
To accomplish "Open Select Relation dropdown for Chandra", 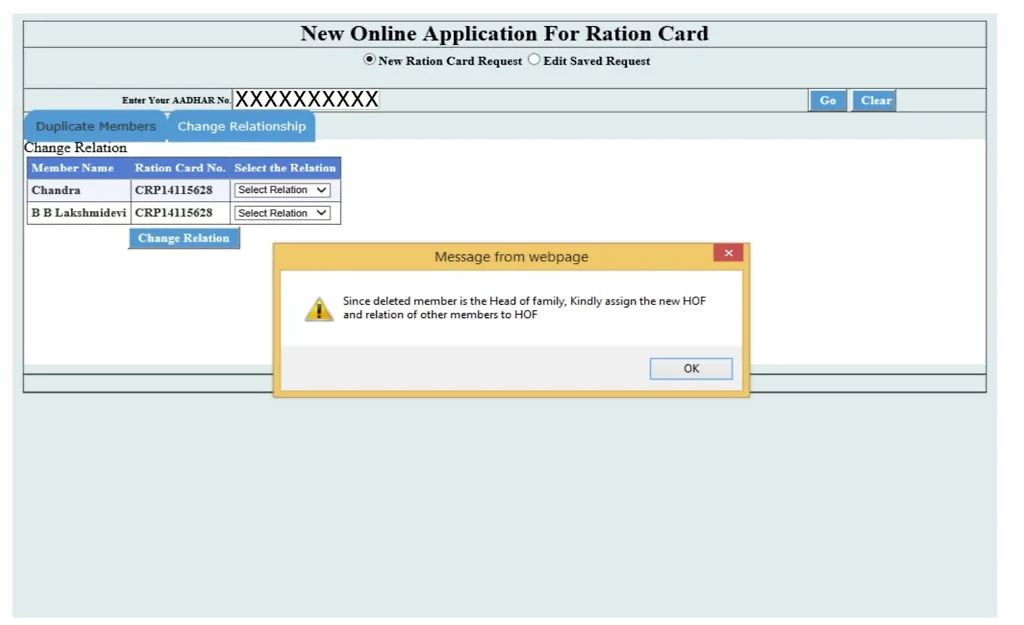I will click(x=282, y=190).
